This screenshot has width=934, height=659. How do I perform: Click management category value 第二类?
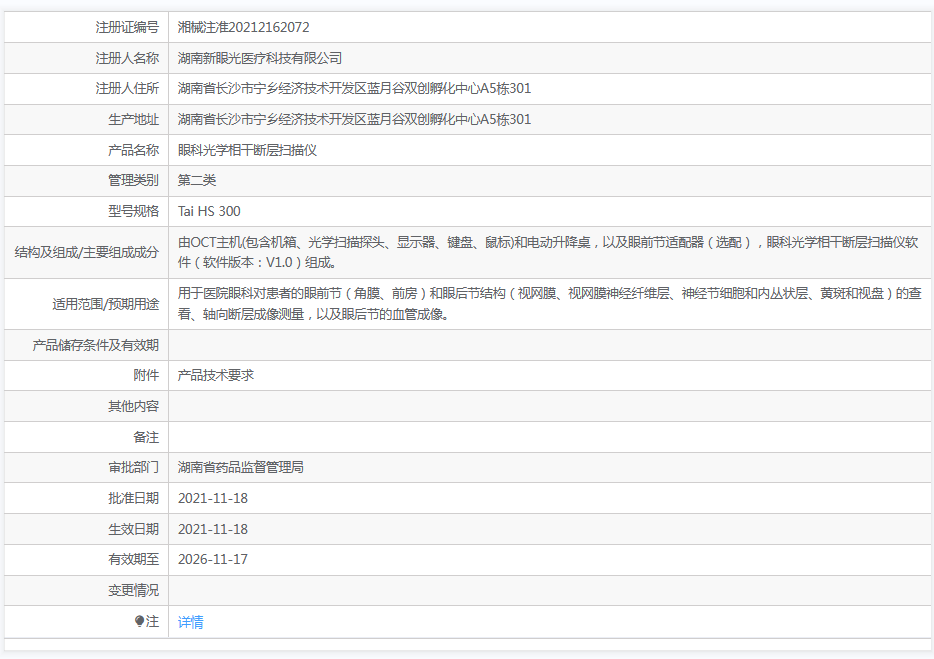(x=197, y=181)
